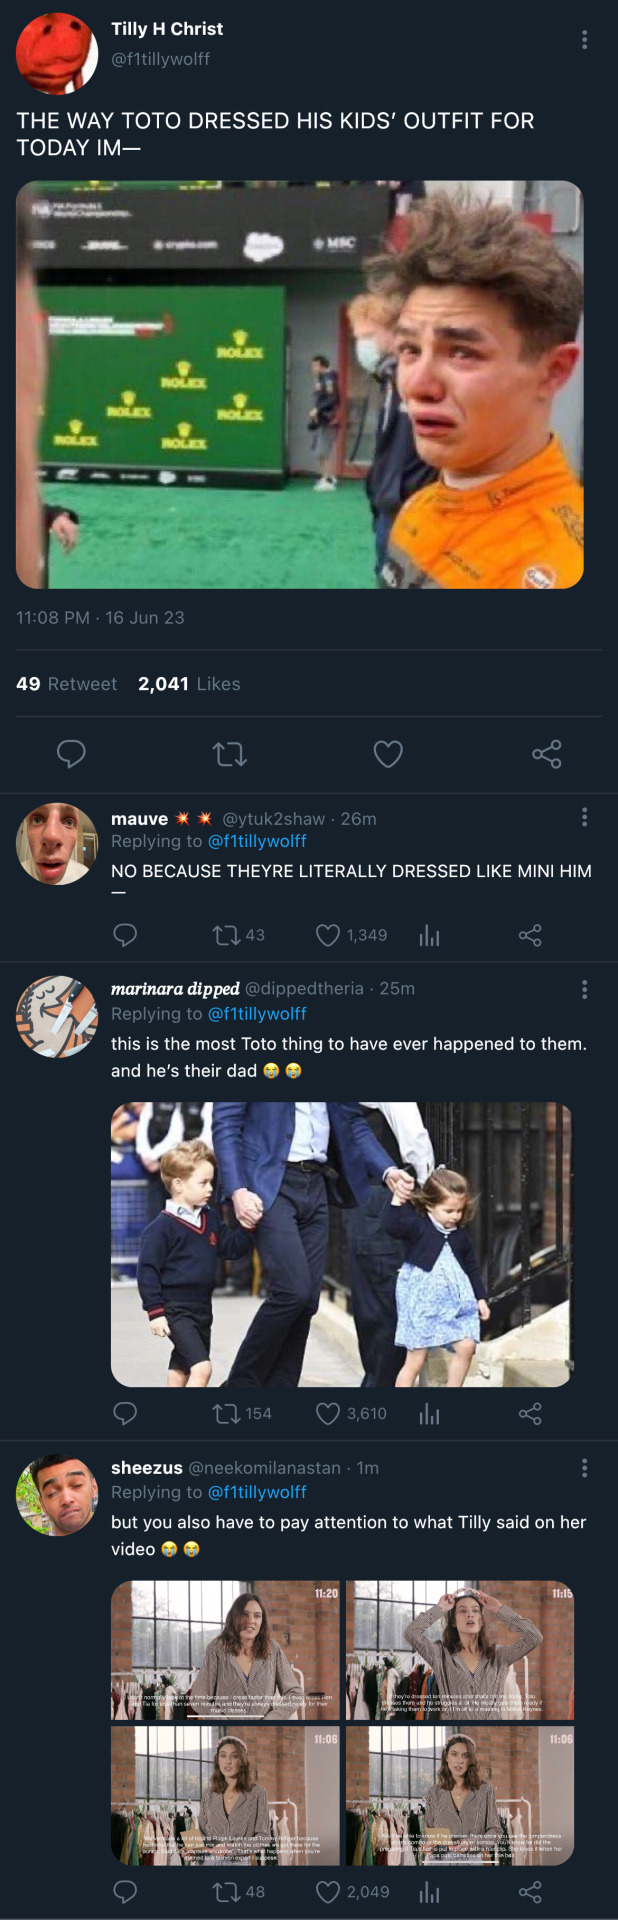
Task: Open @f1tillywolff mention in sheezus's reply
Action: pyautogui.click(x=257, y=1492)
